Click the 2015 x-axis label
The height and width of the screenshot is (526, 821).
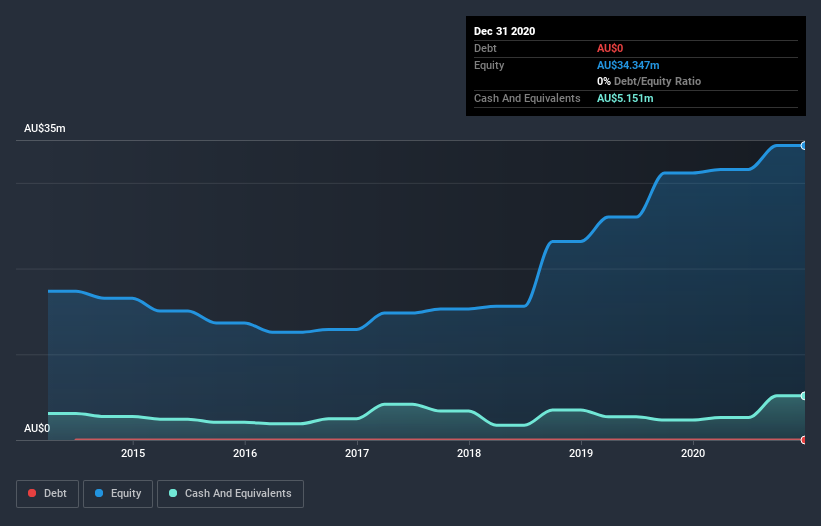pyautogui.click(x=133, y=453)
